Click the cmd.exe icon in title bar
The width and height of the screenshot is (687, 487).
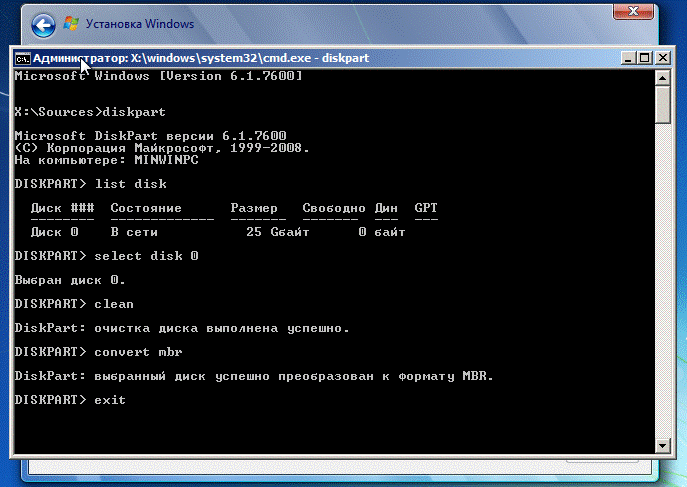tap(22, 58)
